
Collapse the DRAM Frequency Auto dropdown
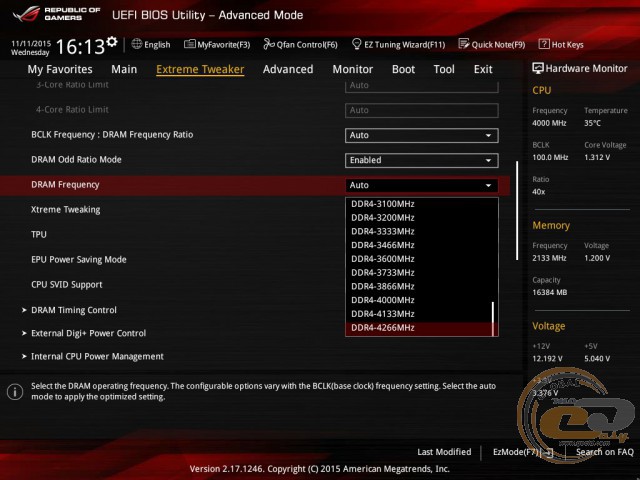(x=422, y=185)
